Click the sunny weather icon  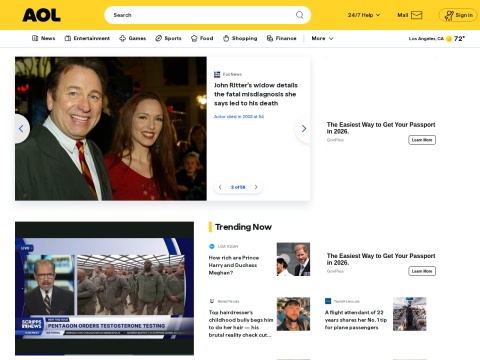(x=449, y=39)
